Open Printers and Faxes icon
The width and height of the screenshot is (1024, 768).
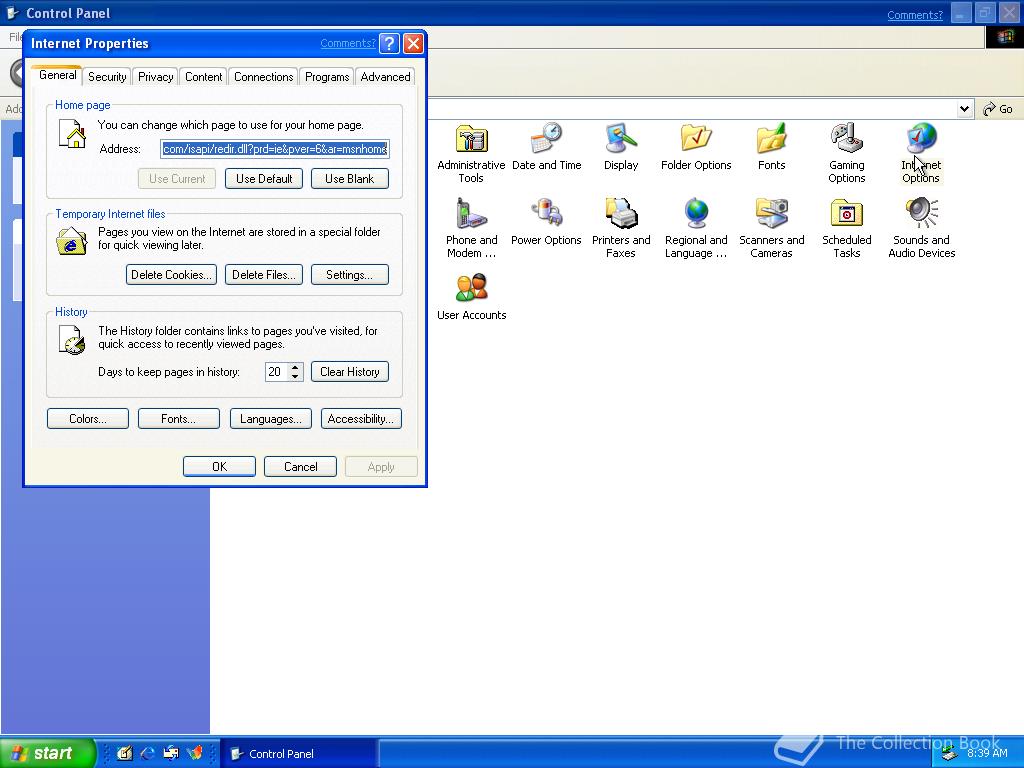click(x=620, y=214)
